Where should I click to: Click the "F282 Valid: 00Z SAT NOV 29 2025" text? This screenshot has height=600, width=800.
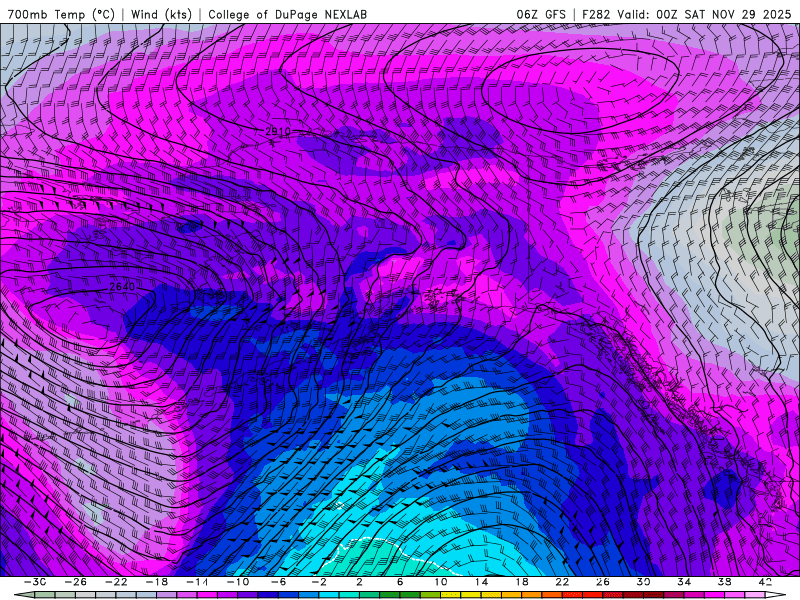(x=687, y=14)
